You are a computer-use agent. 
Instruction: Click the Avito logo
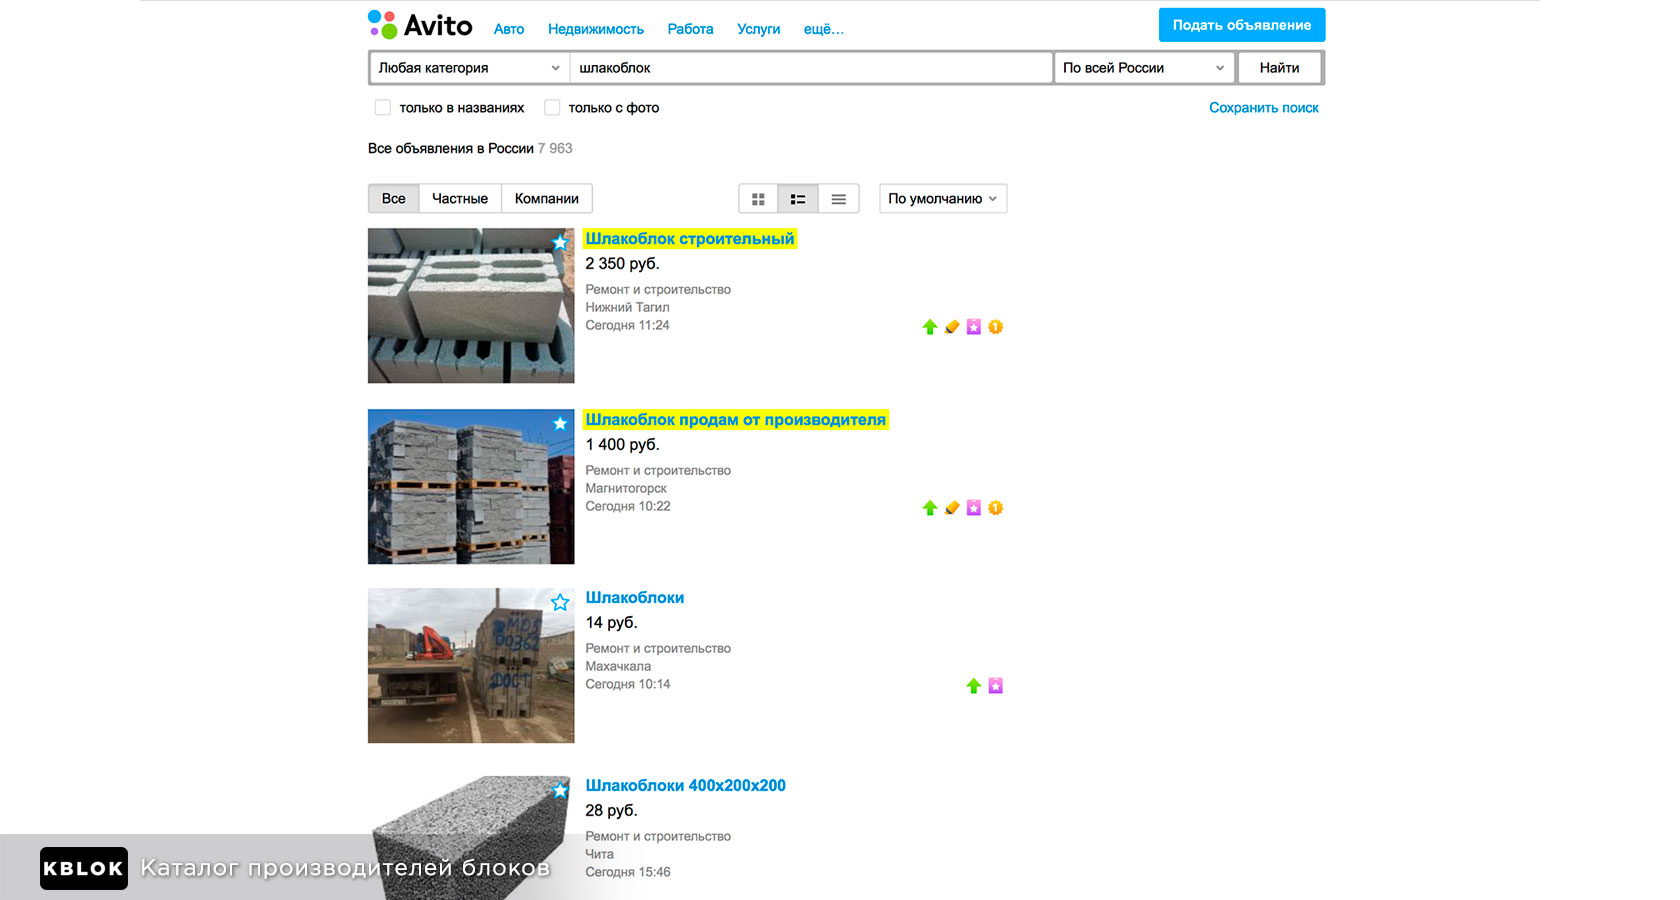[420, 25]
